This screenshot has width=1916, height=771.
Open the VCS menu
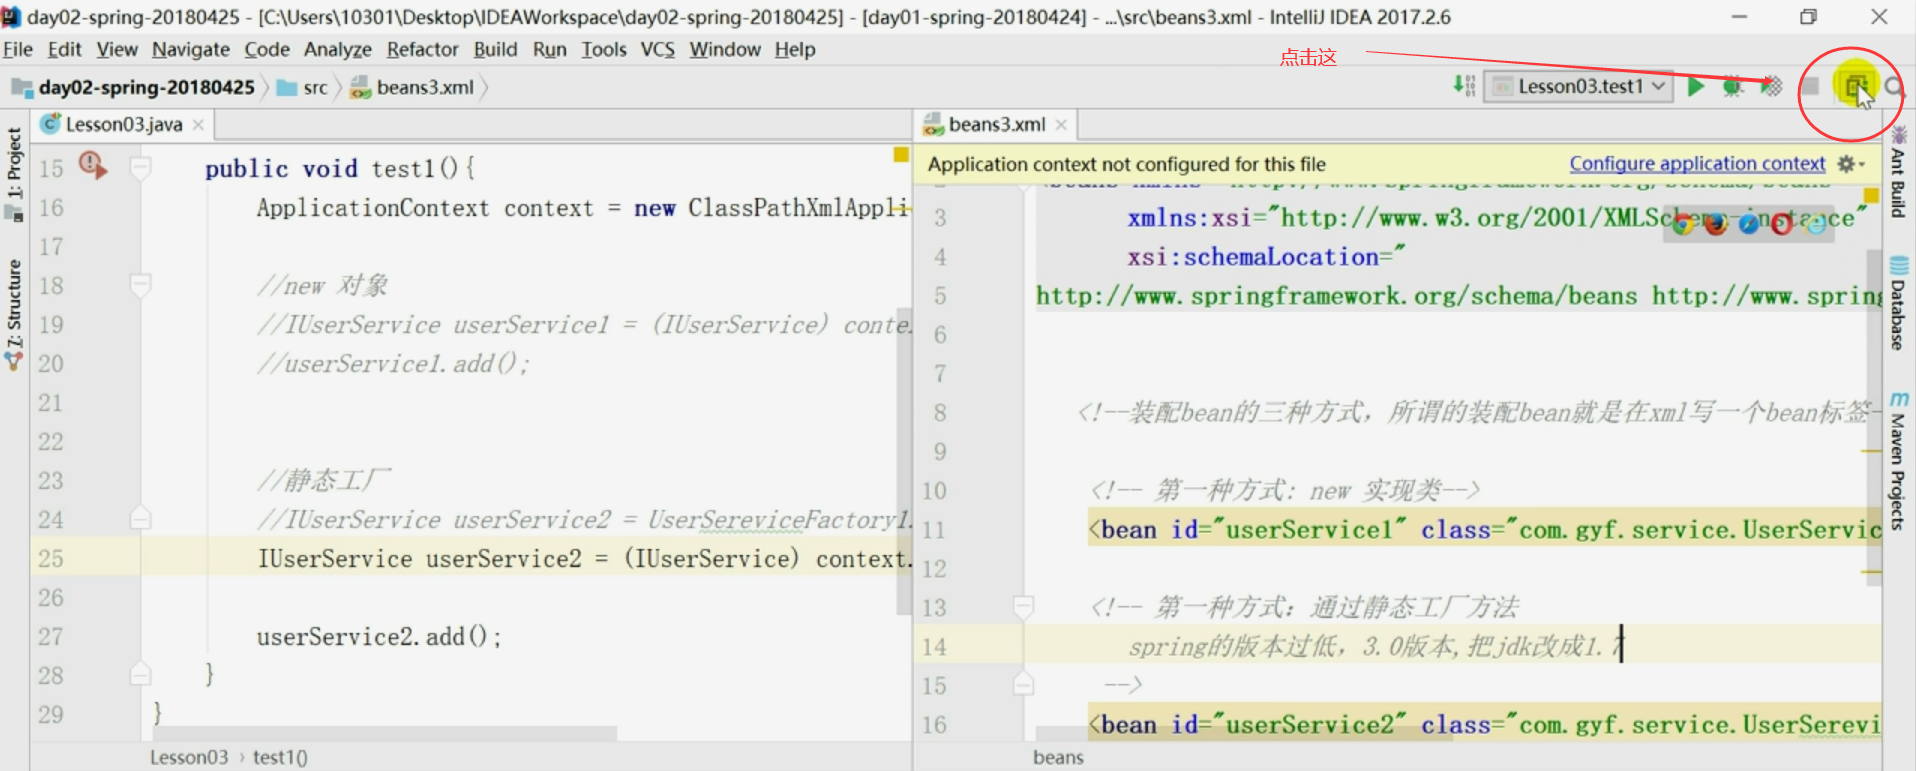pyautogui.click(x=658, y=49)
